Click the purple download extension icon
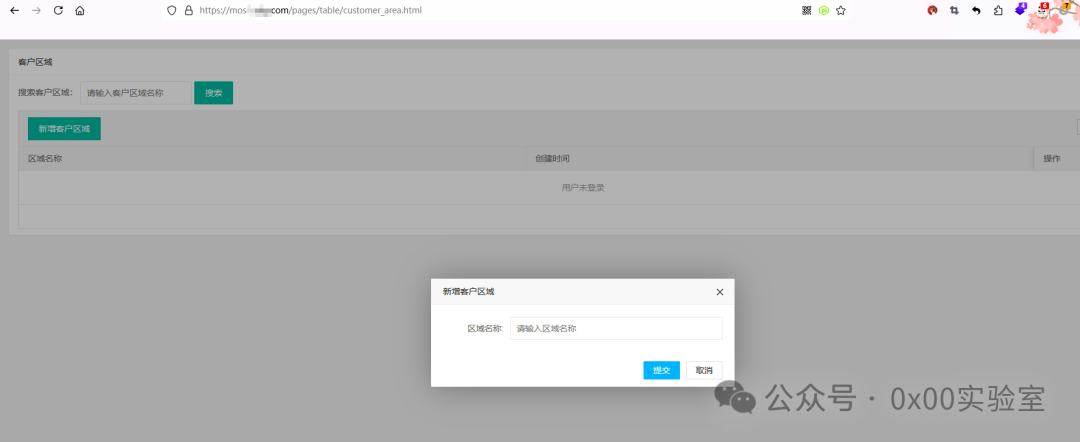The image size is (1080, 442). point(1021,10)
